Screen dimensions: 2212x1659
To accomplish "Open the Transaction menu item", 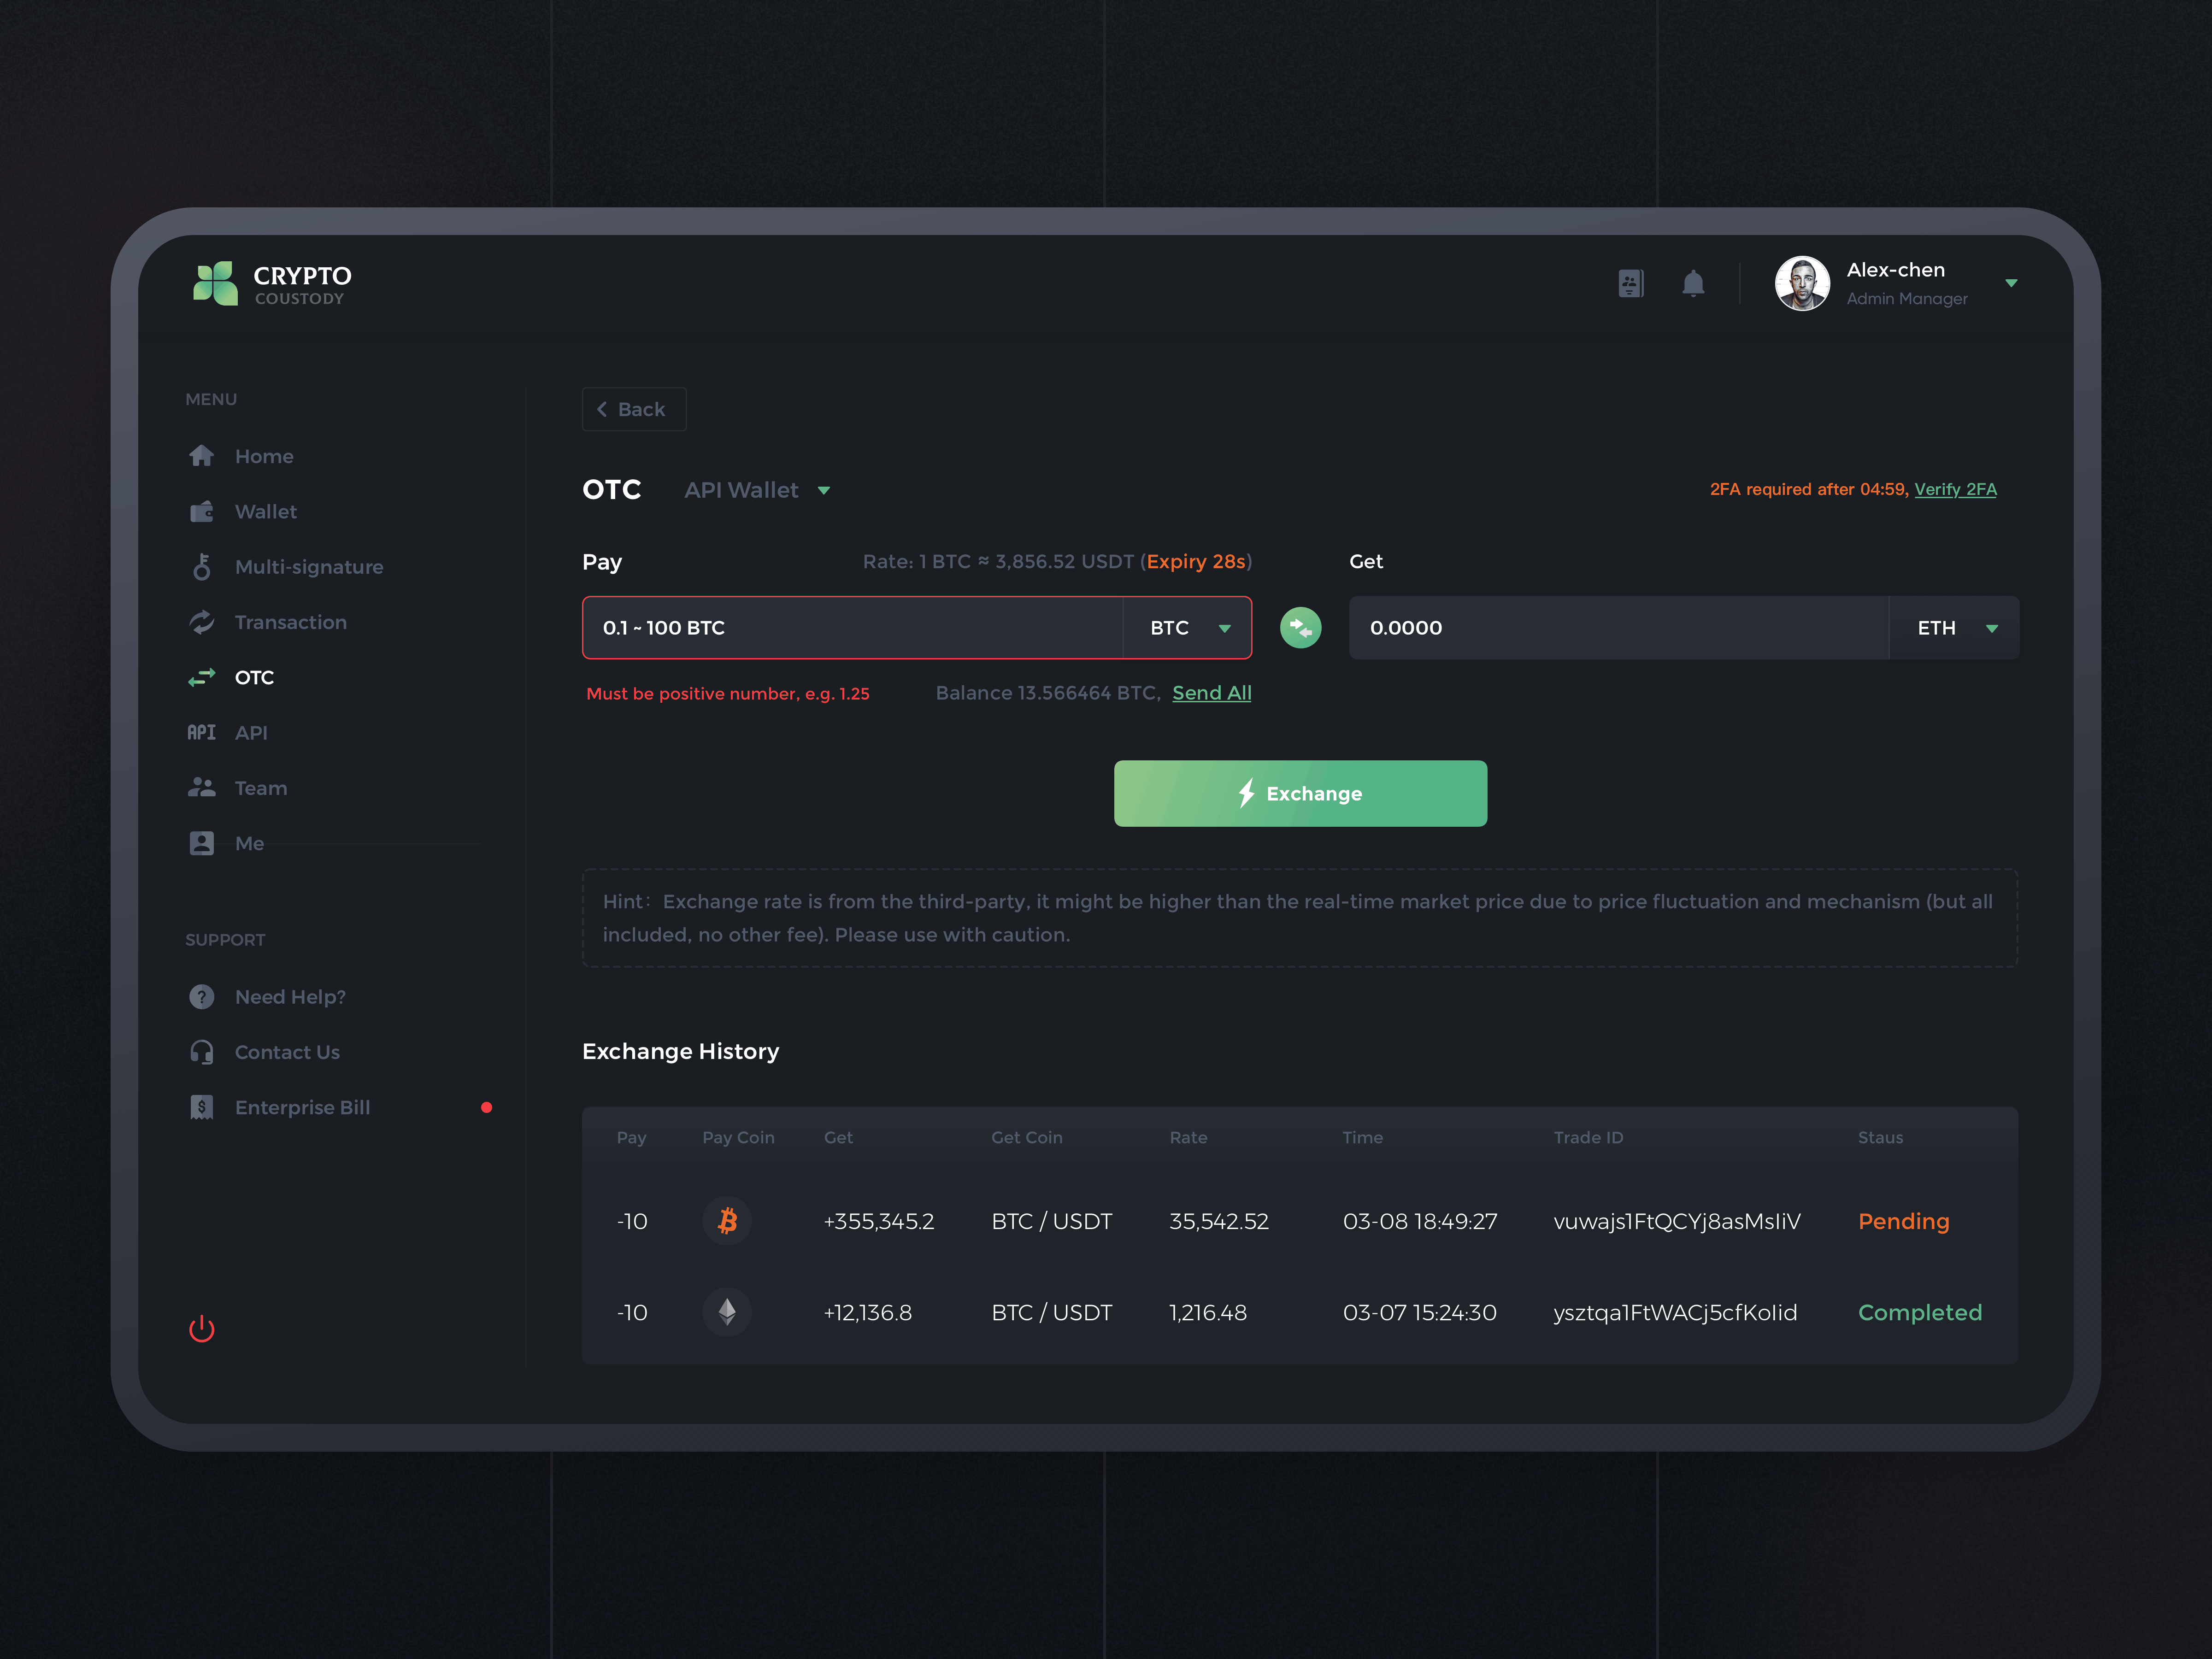I will tap(290, 622).
